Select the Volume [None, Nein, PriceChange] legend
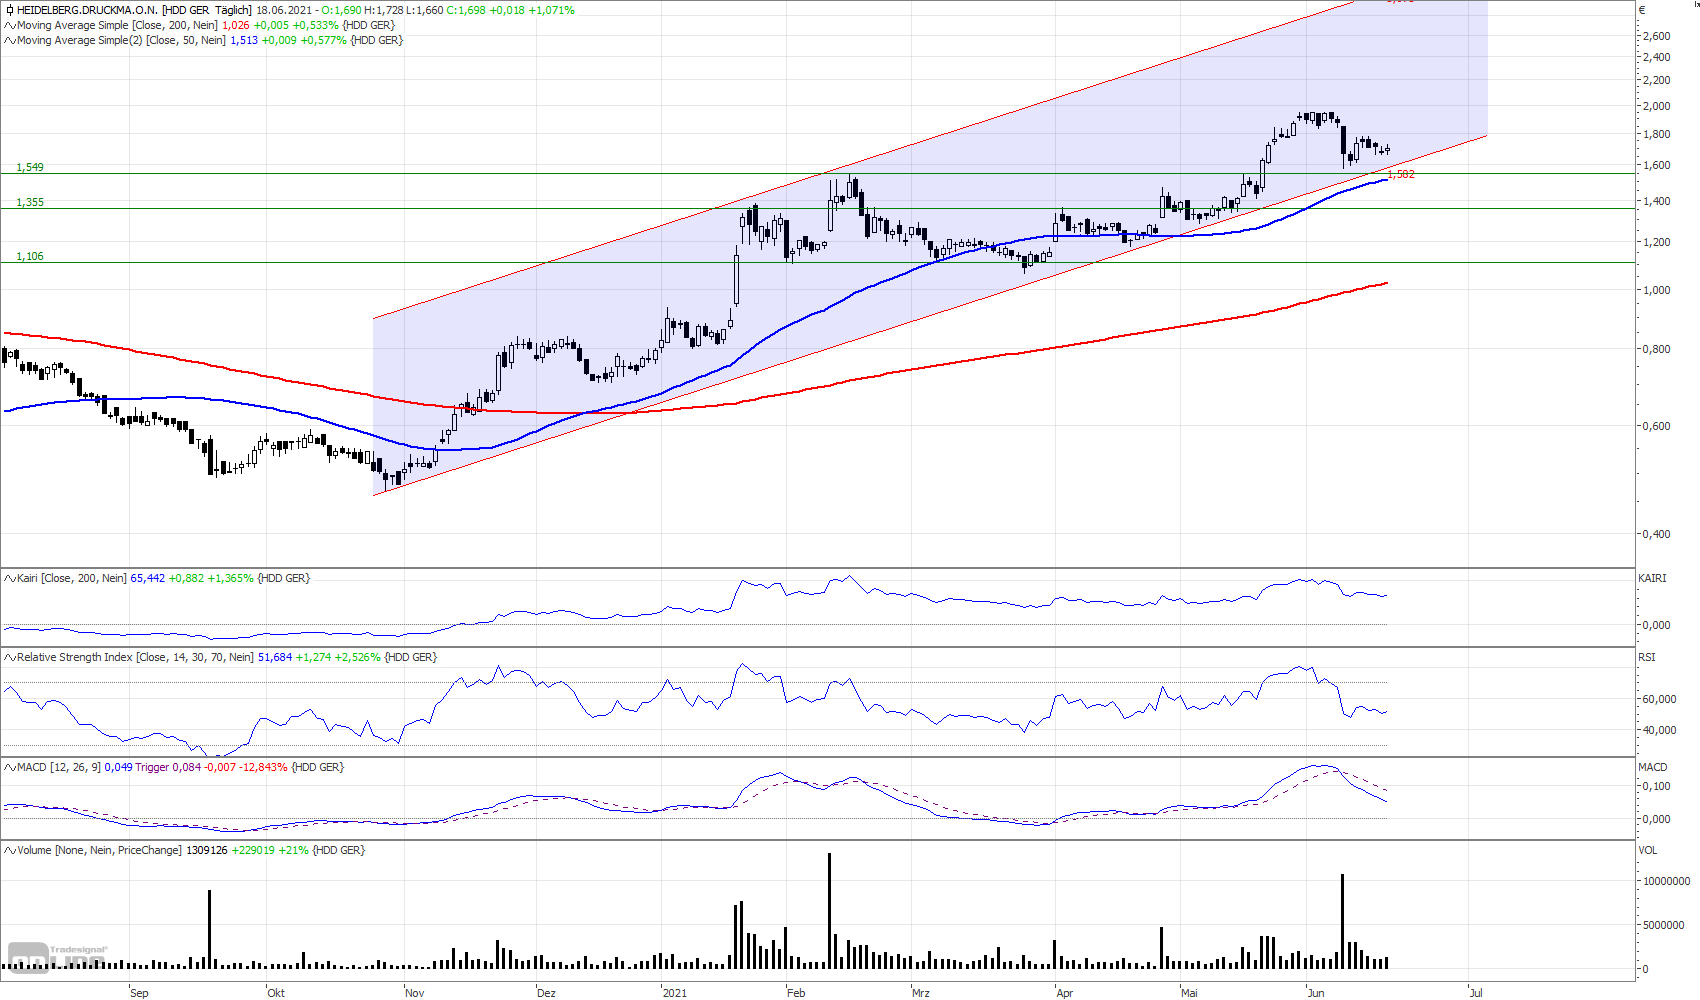The width and height of the screenshot is (1700, 1000). pos(99,850)
